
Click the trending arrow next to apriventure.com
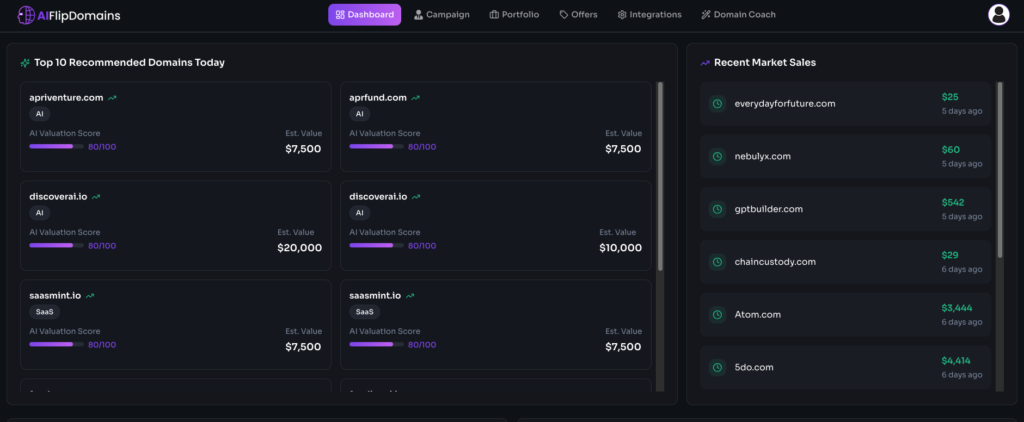[112, 98]
